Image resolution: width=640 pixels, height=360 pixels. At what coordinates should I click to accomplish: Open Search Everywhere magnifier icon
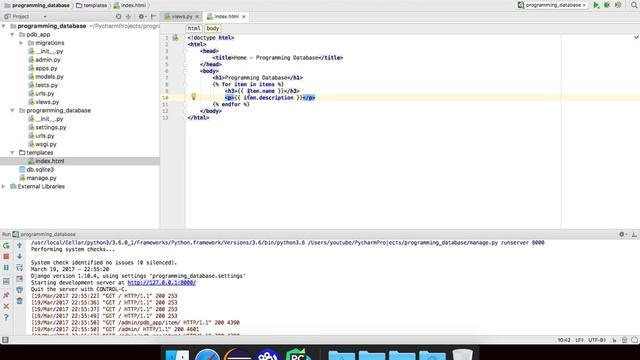pos(634,5)
